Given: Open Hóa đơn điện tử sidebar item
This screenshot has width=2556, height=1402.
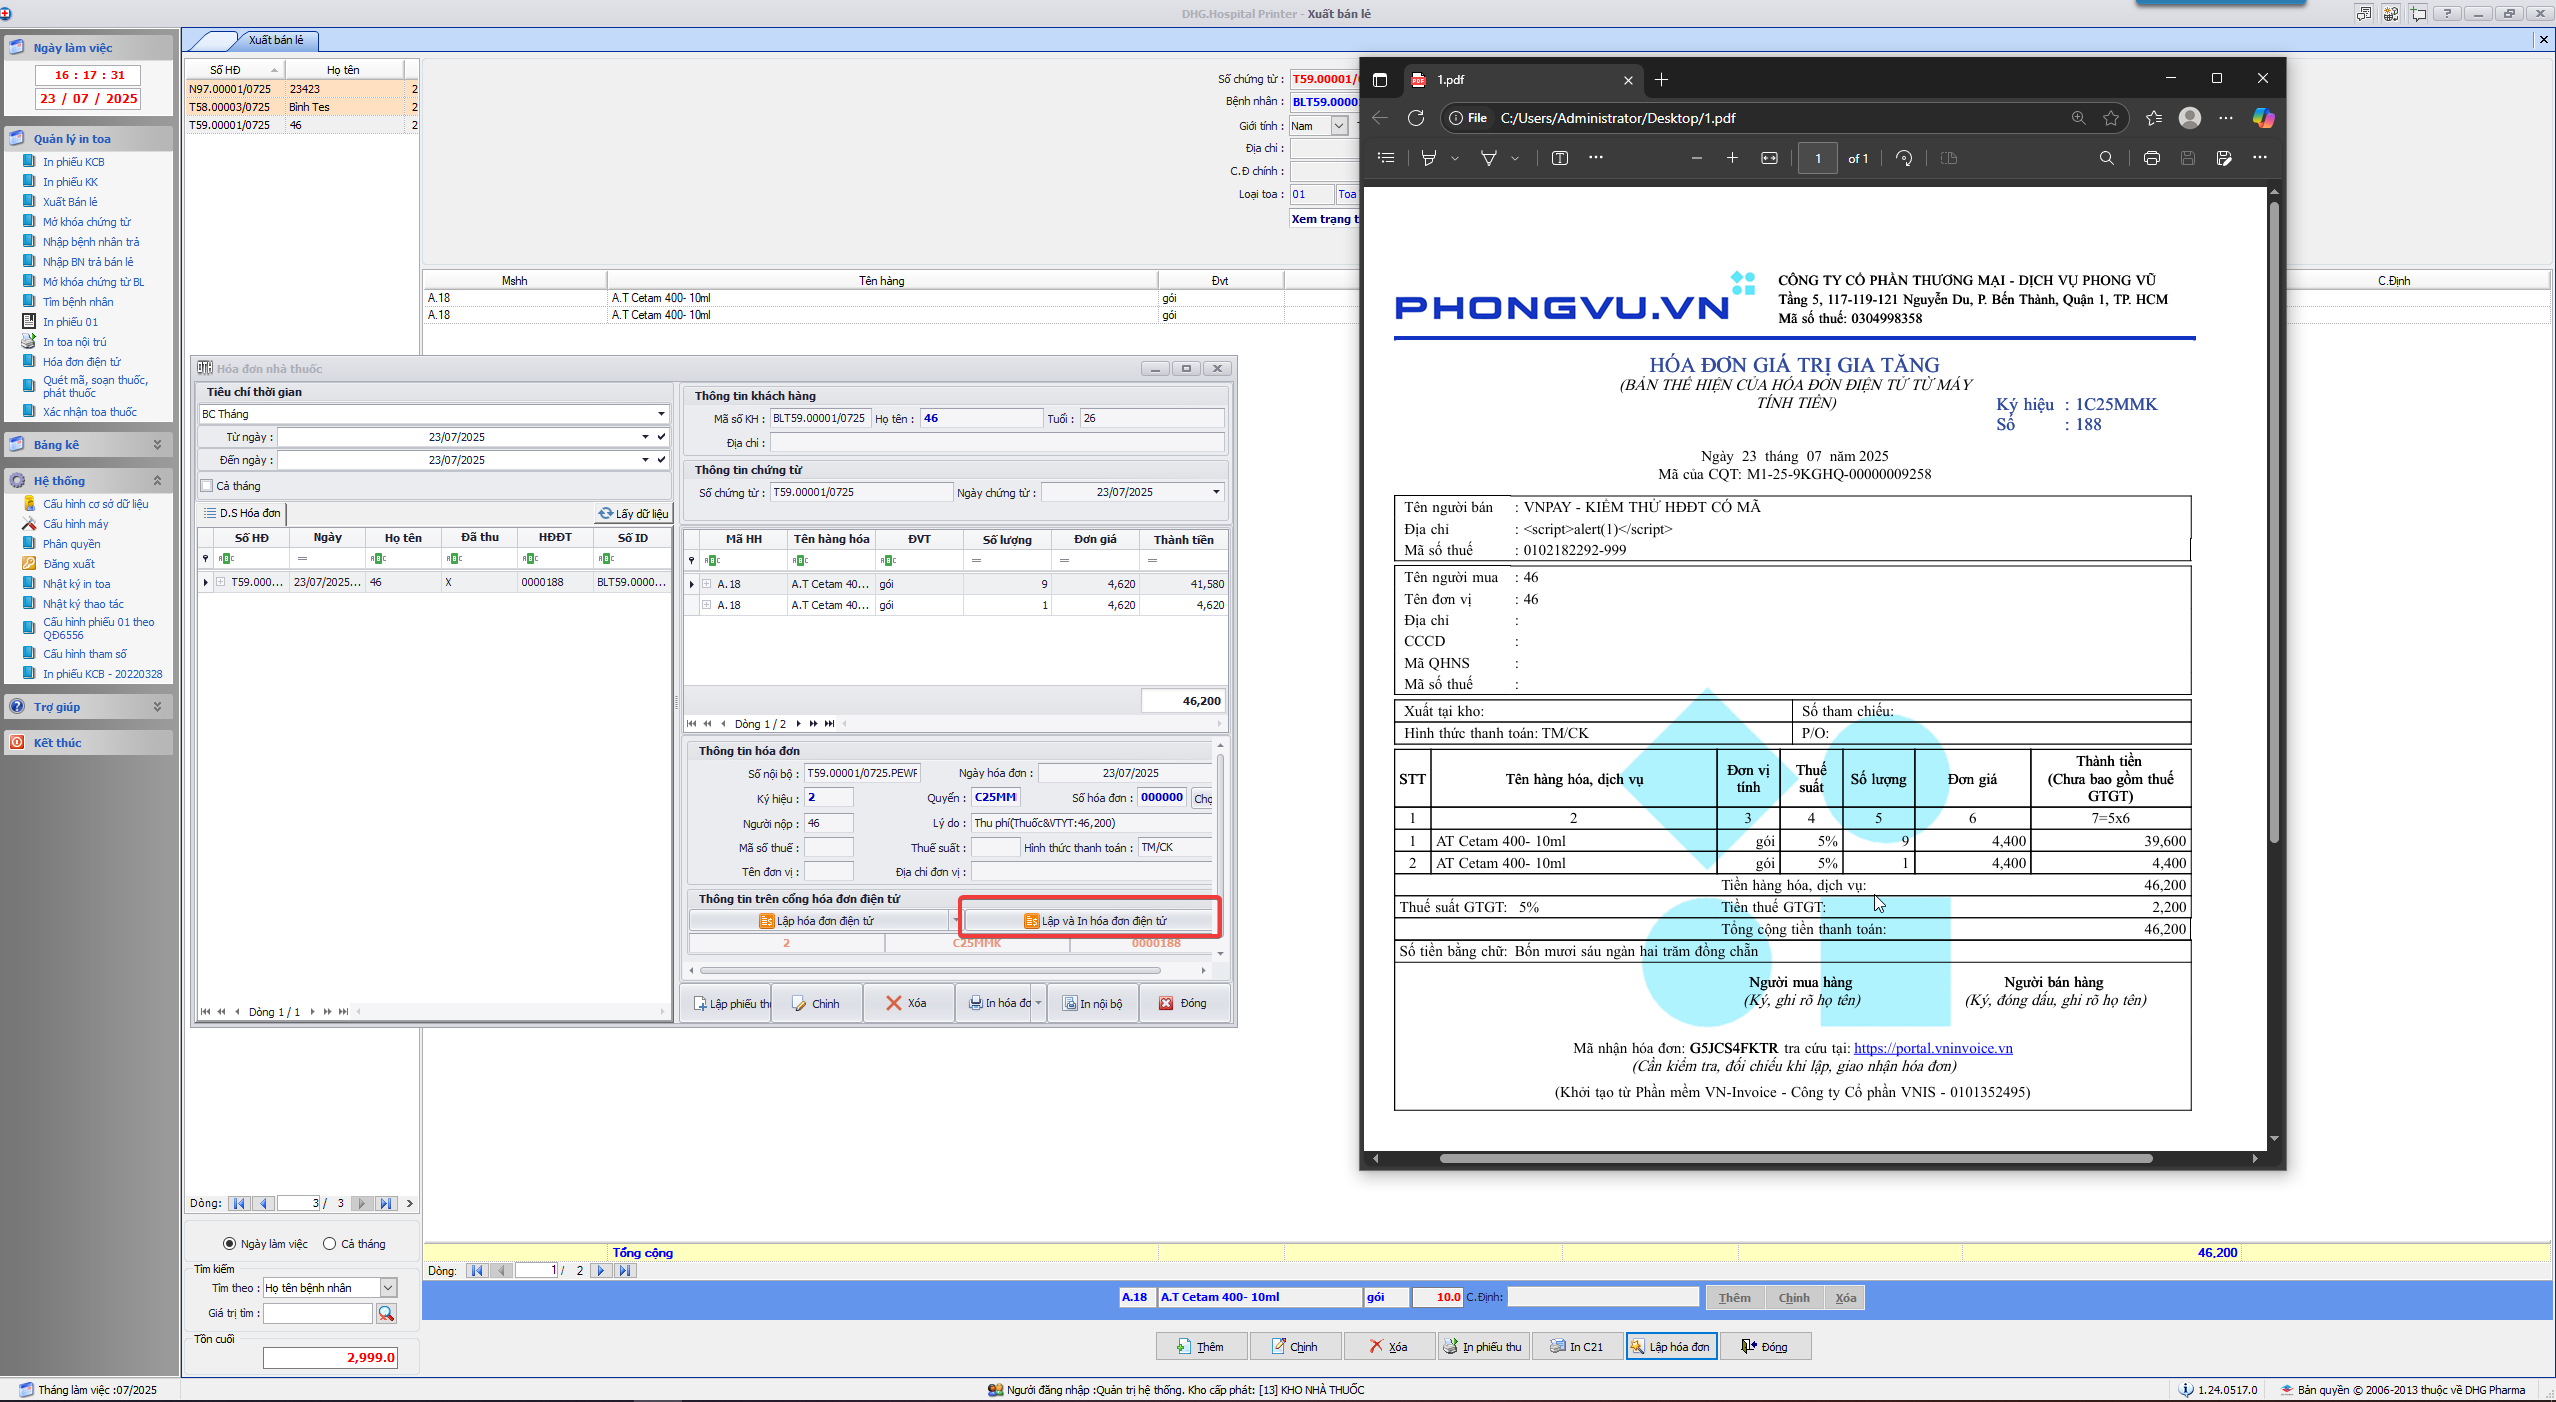Looking at the screenshot, I should (x=81, y=362).
